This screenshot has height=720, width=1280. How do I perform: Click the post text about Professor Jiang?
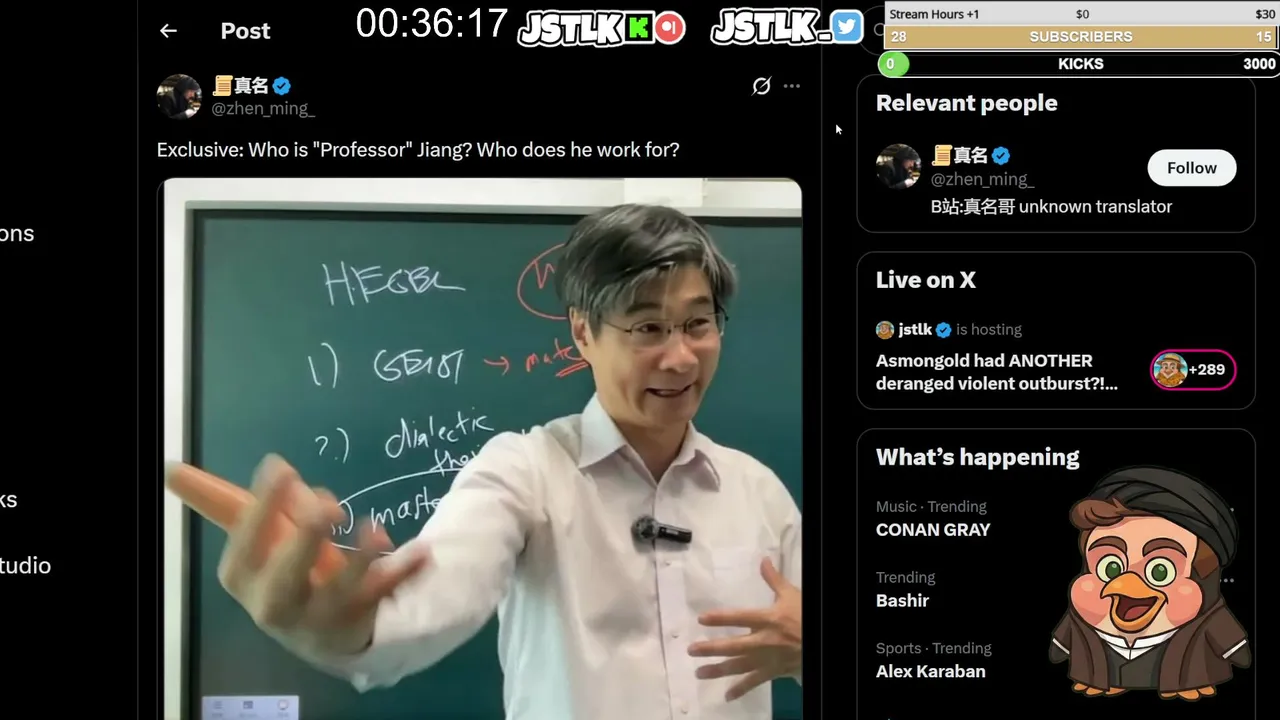(418, 150)
